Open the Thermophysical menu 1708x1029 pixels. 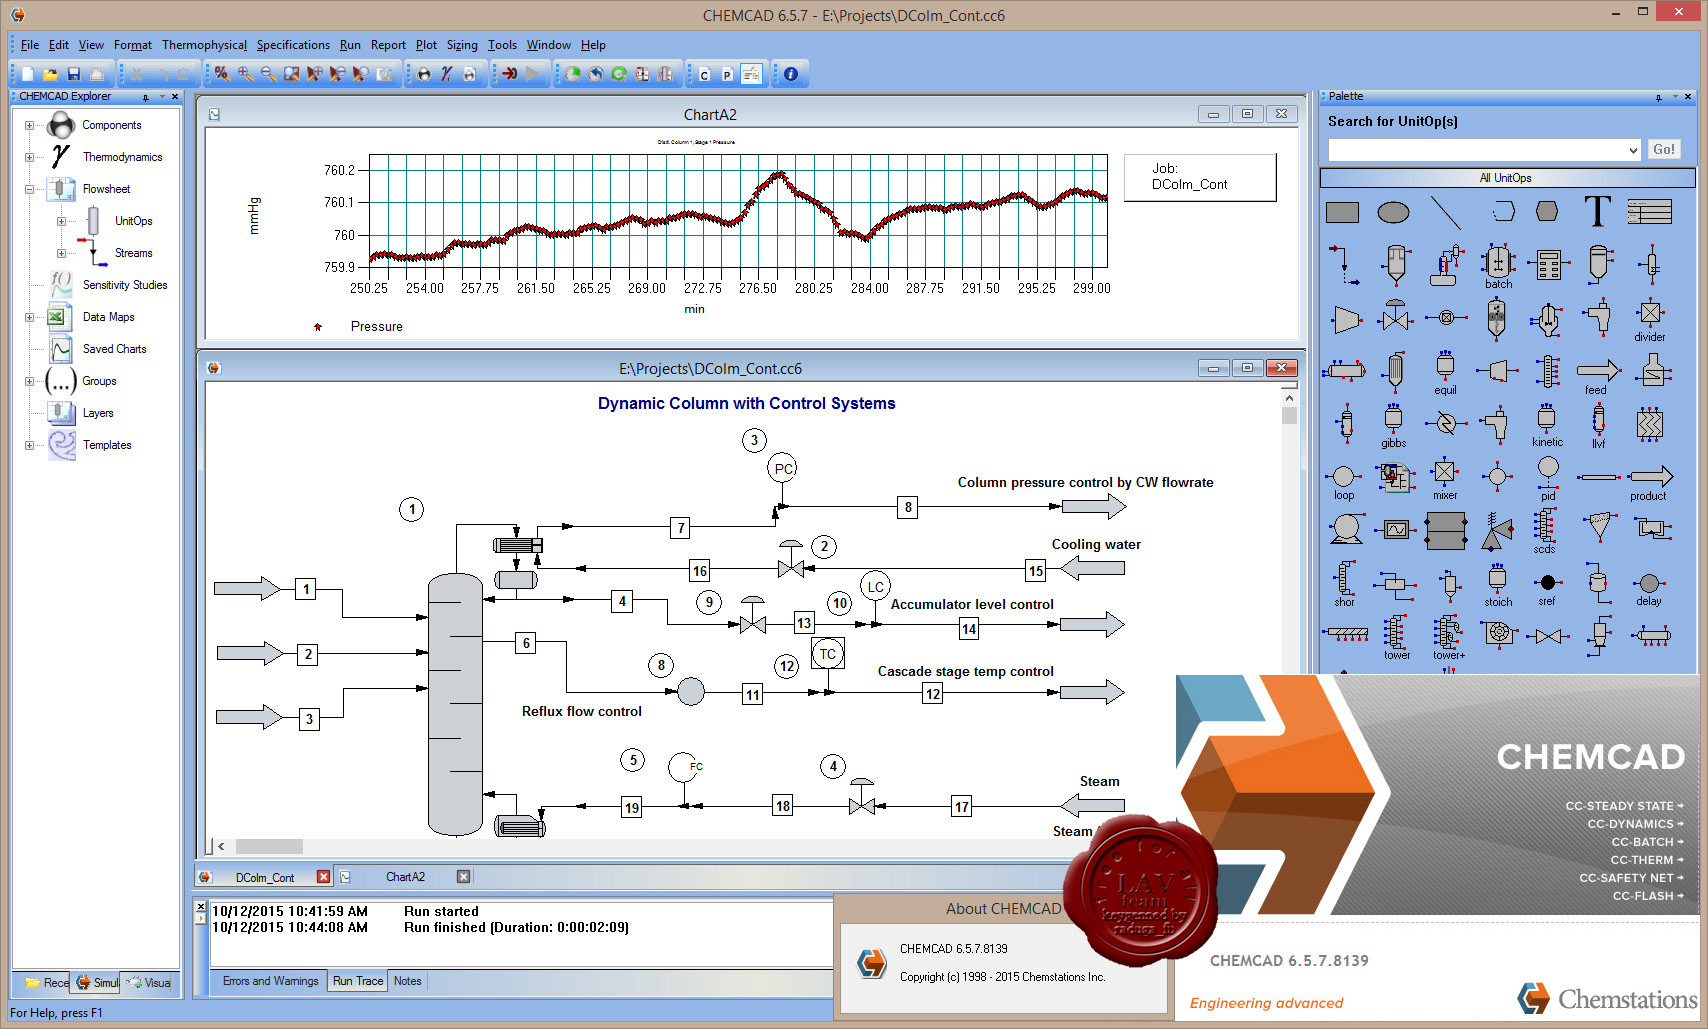204,45
